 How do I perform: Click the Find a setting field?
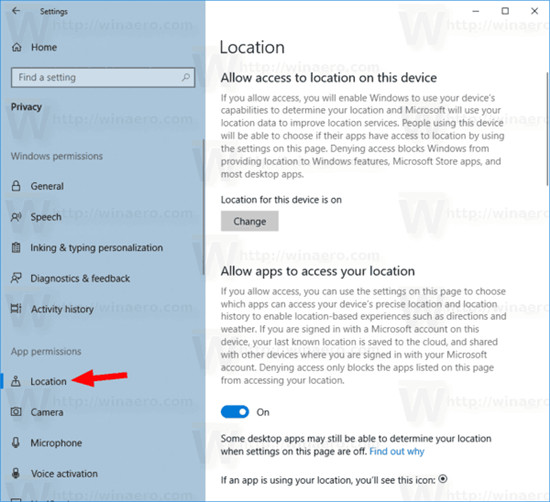tap(103, 77)
